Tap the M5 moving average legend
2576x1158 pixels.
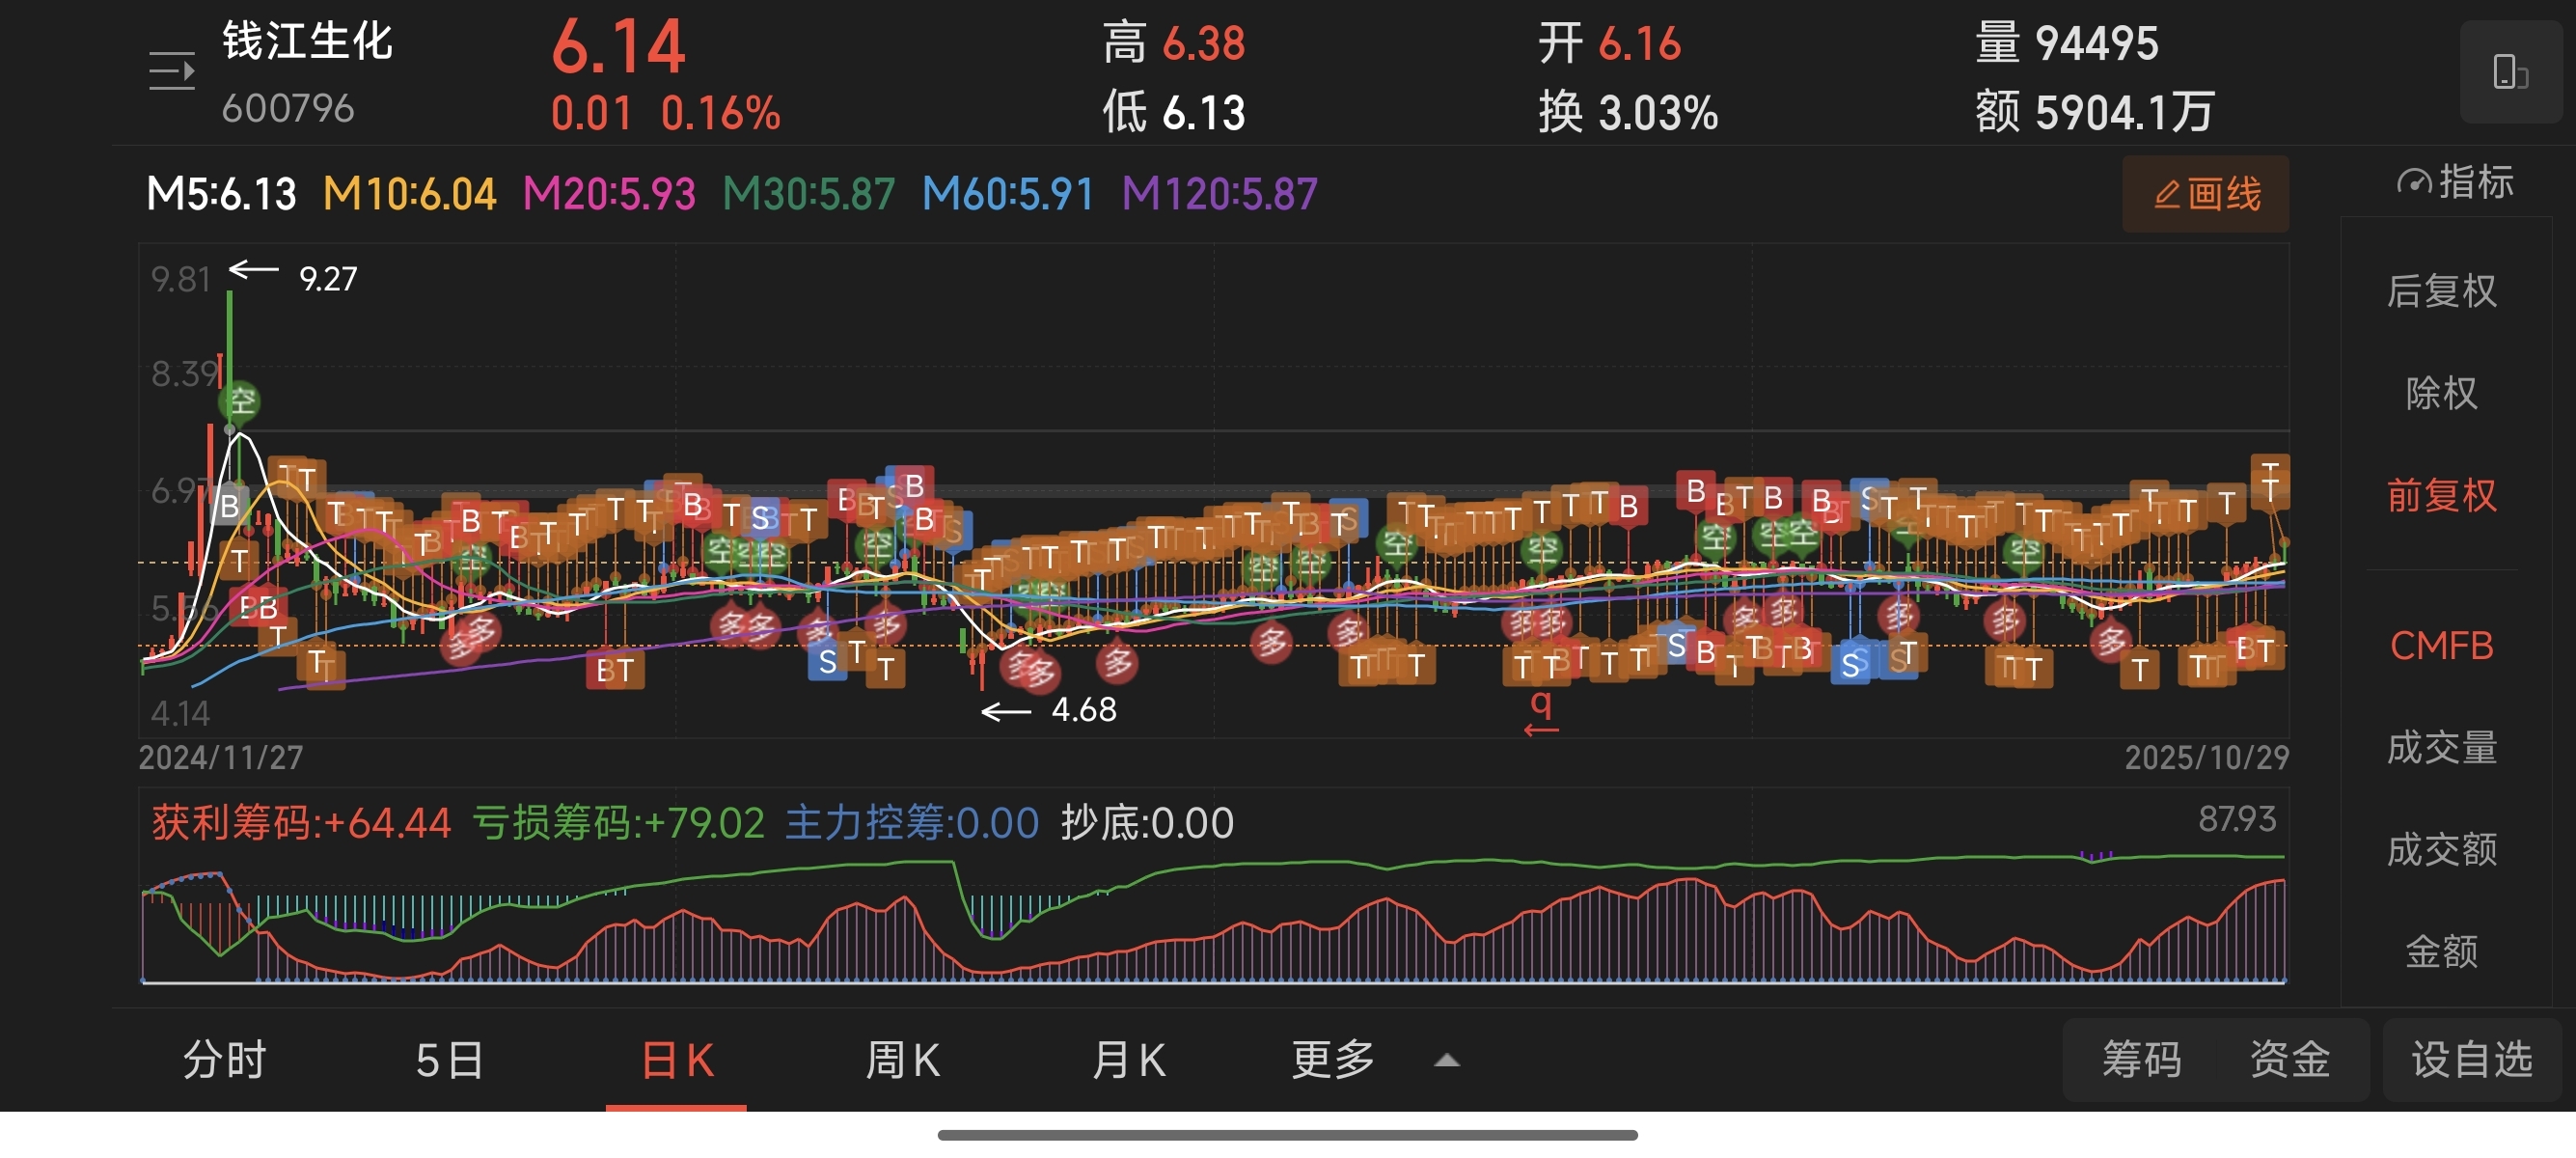pos(221,194)
